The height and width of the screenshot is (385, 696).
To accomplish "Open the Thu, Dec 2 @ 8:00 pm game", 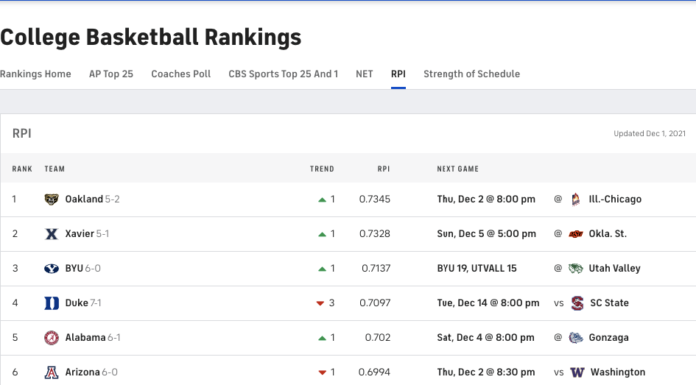I will [x=486, y=199].
